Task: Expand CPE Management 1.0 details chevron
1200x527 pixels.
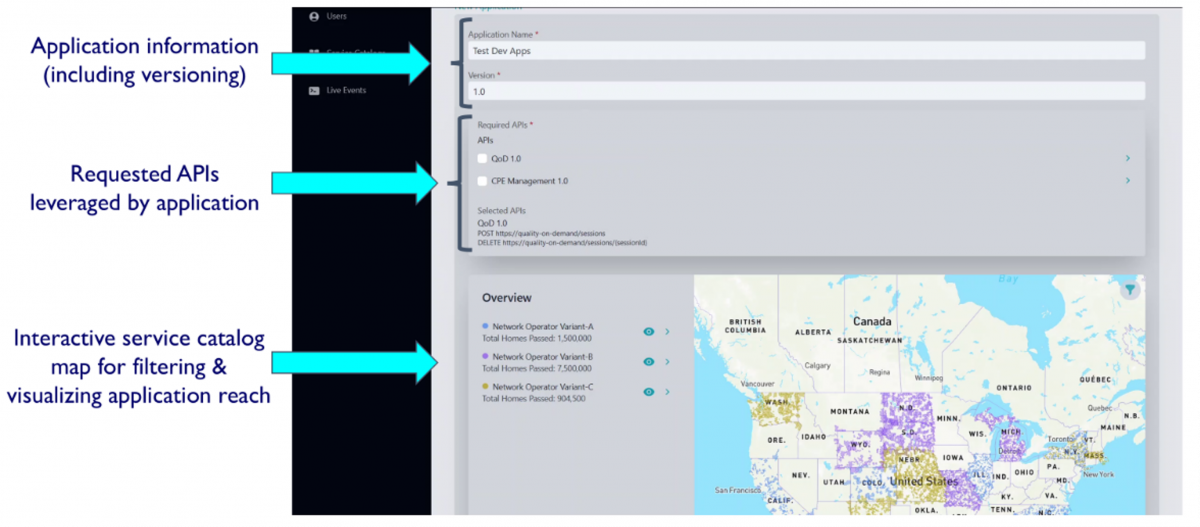Action: tap(1127, 181)
